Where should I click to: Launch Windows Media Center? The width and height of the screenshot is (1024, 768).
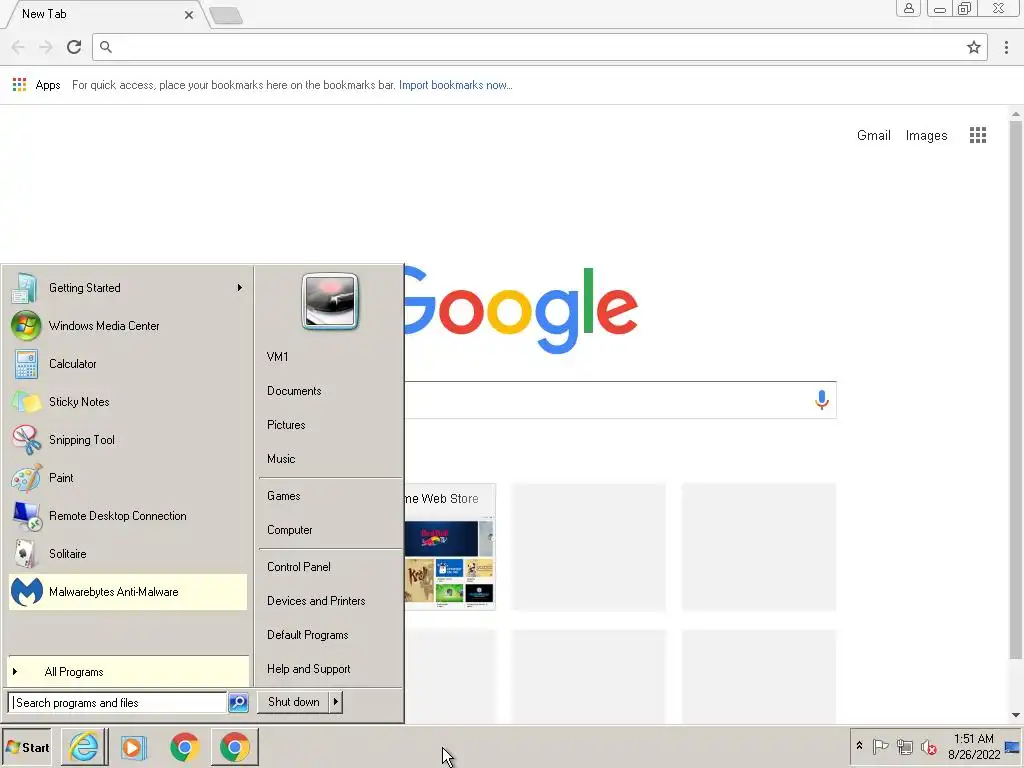coord(128,326)
